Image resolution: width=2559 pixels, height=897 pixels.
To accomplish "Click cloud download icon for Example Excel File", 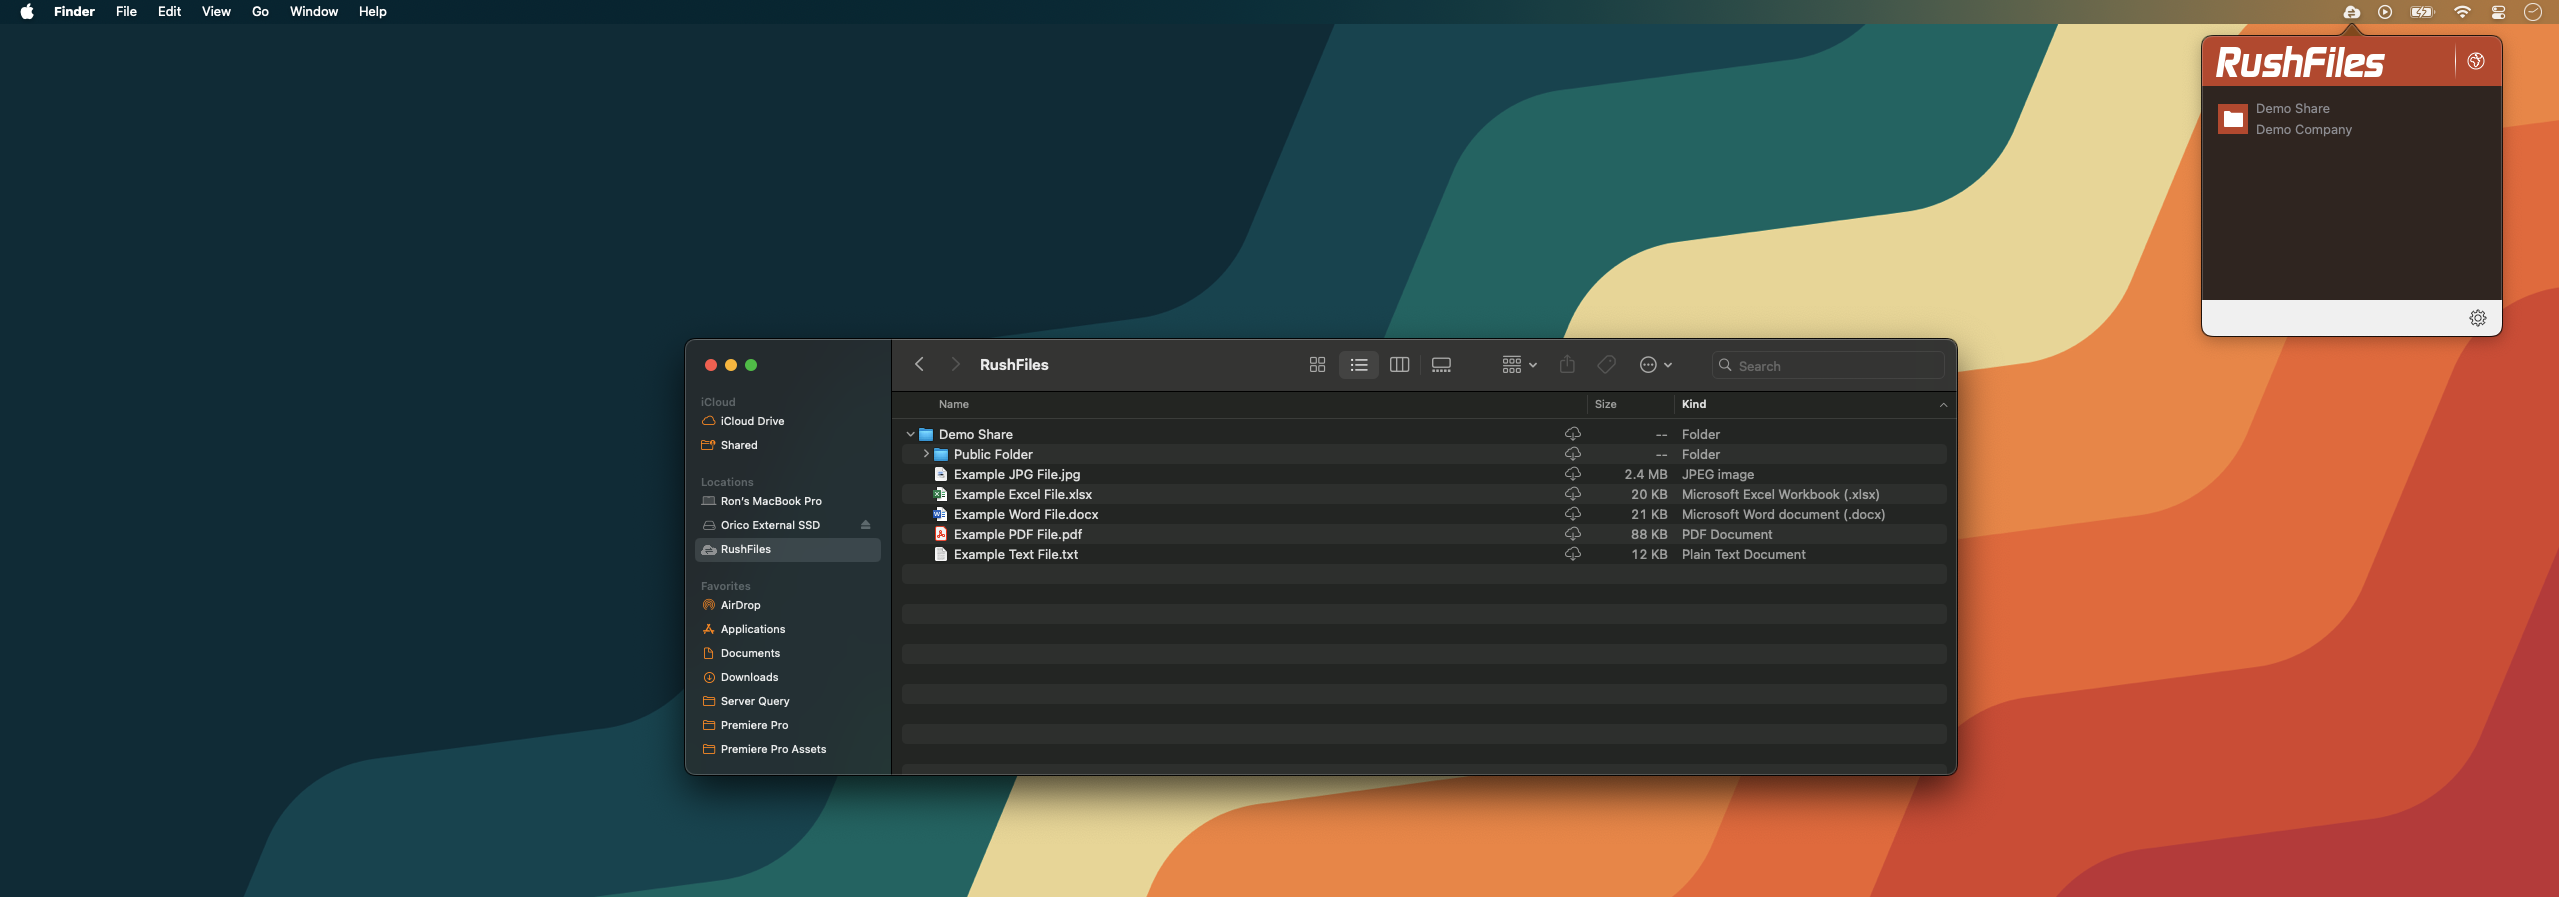I will [x=1572, y=494].
